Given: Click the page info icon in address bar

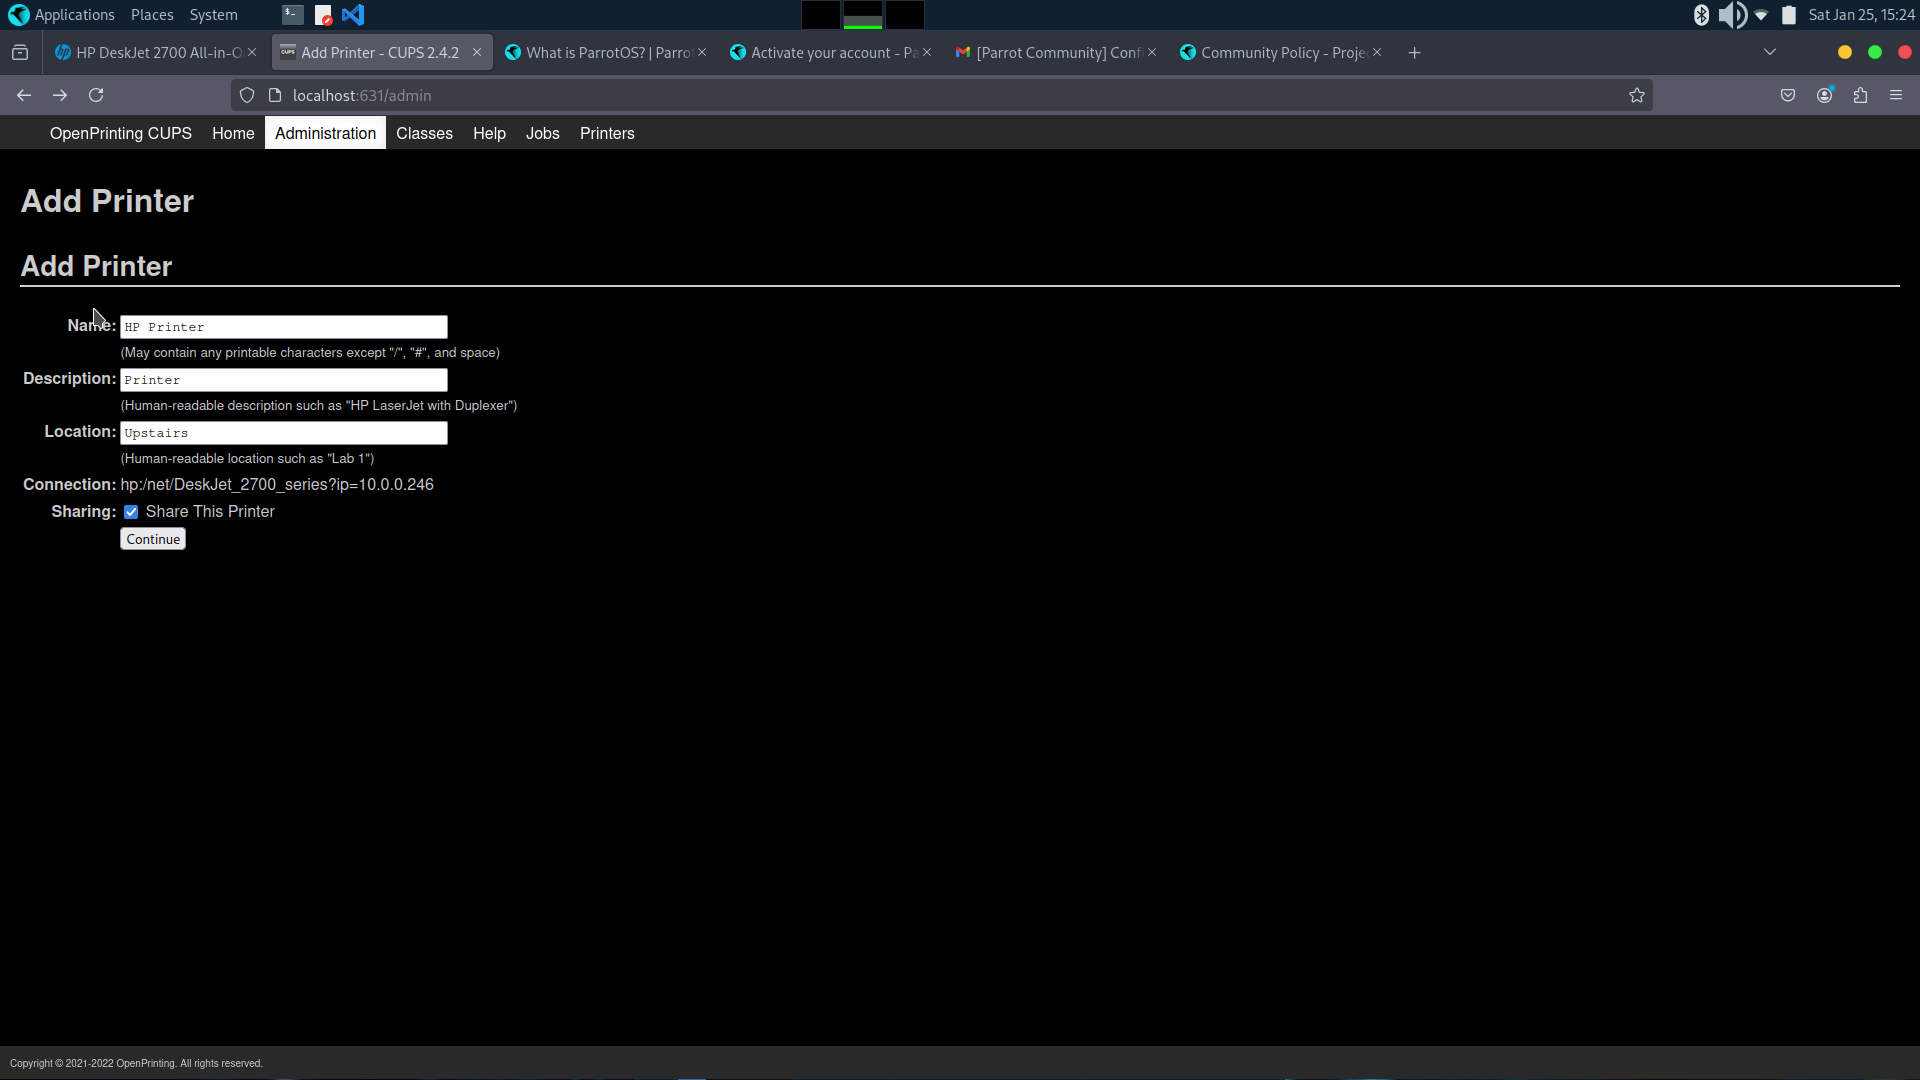Looking at the screenshot, I should pyautogui.click(x=275, y=96).
